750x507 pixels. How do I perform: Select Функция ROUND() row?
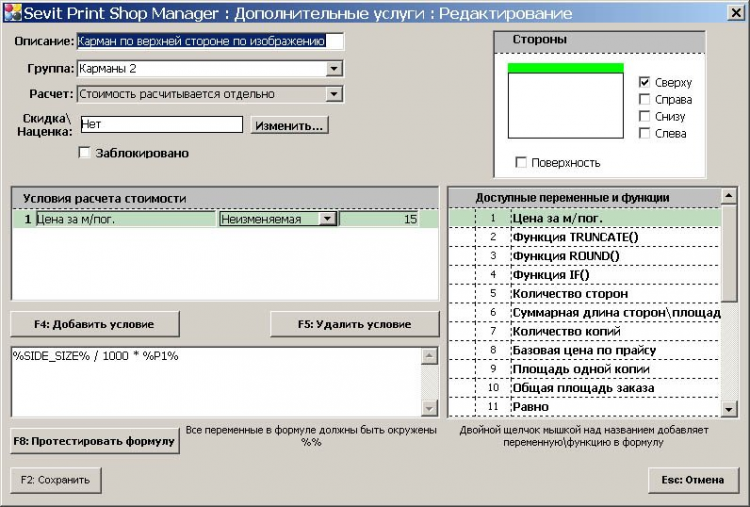[x=585, y=256]
